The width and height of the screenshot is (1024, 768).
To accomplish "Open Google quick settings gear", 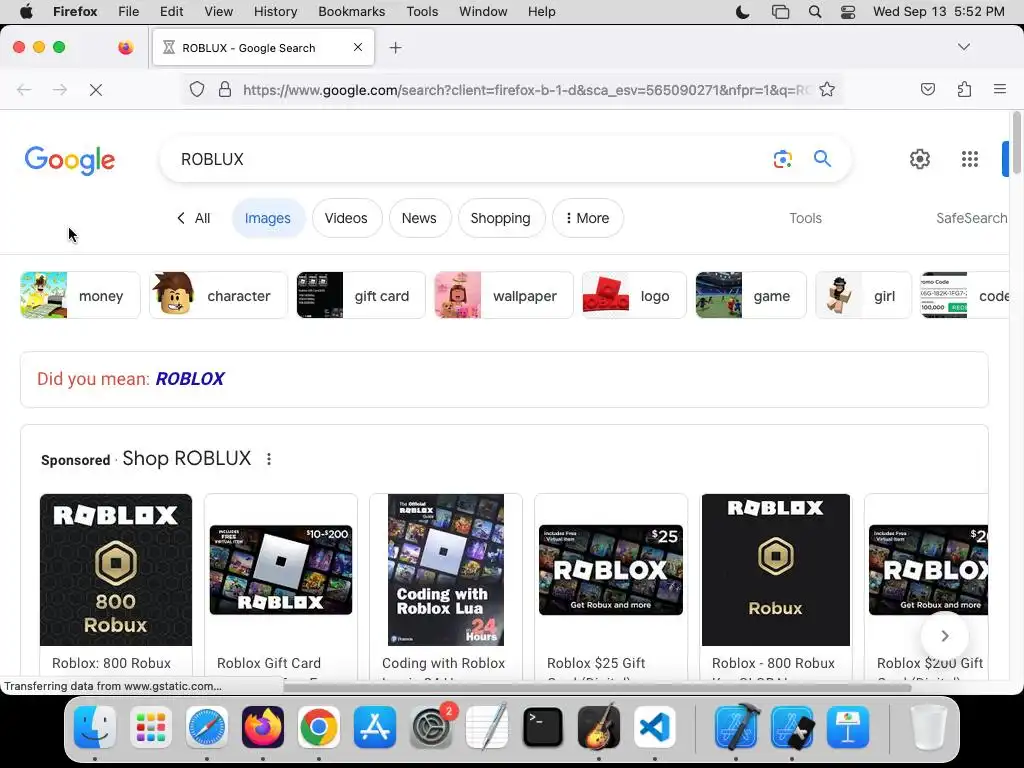I will coord(920,159).
